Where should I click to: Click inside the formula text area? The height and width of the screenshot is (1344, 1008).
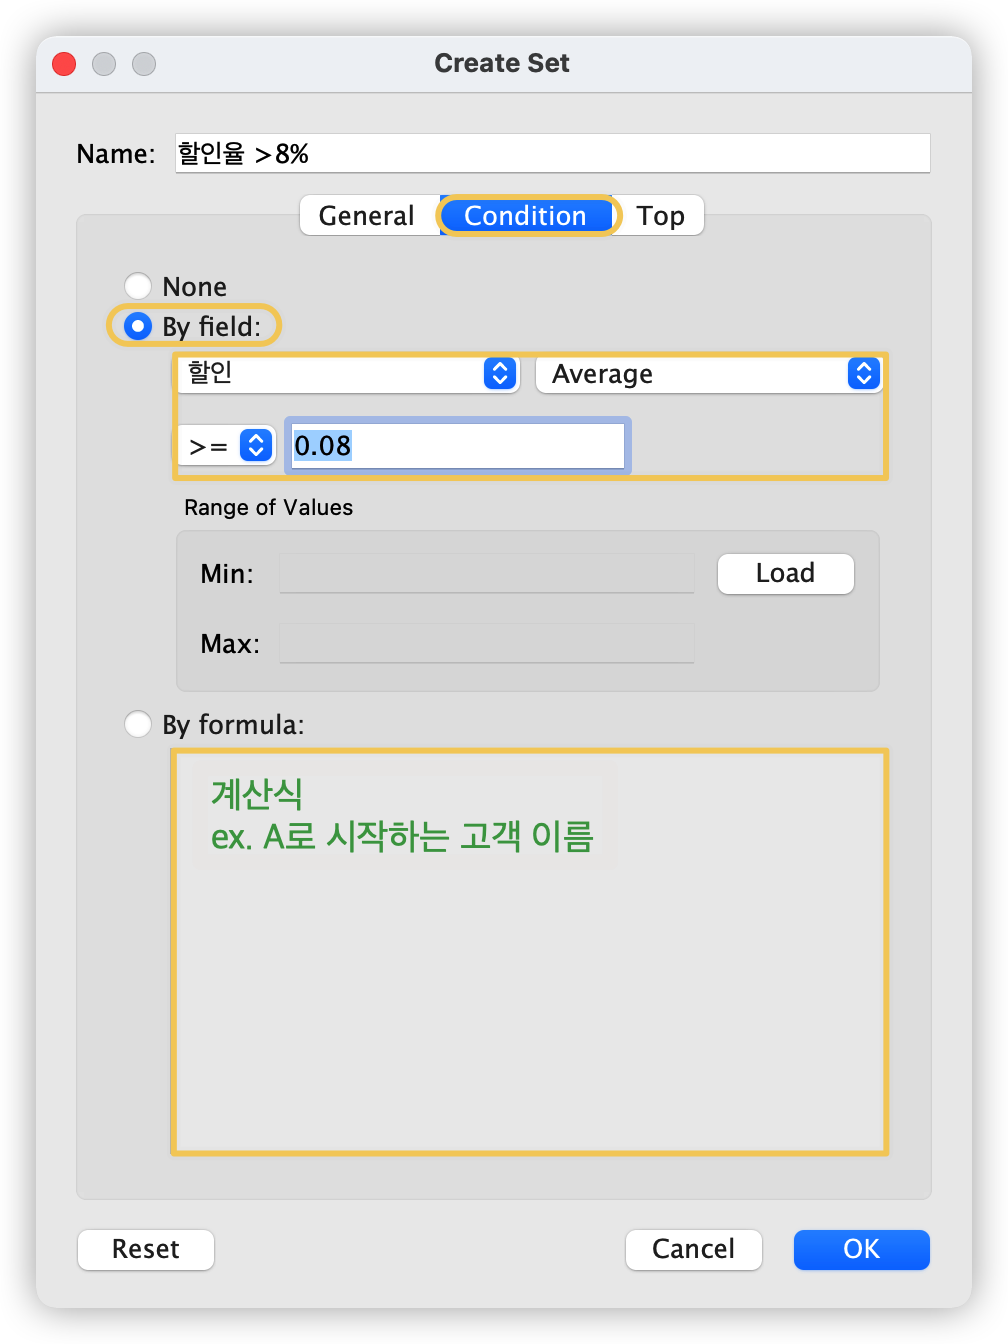(530, 952)
